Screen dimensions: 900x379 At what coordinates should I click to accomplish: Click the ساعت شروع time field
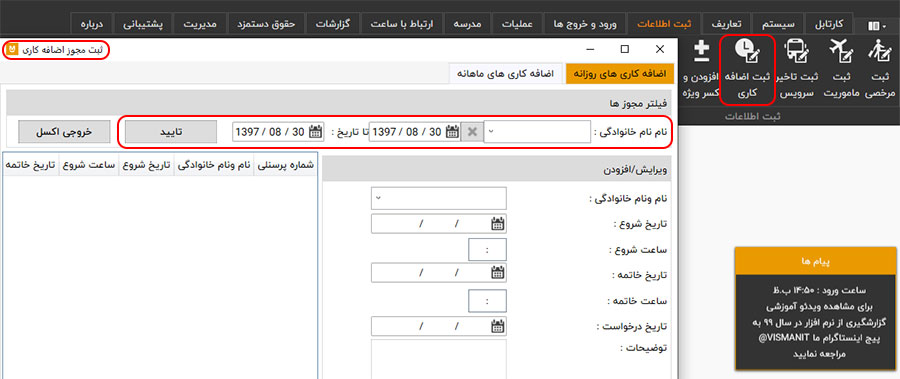click(x=487, y=249)
